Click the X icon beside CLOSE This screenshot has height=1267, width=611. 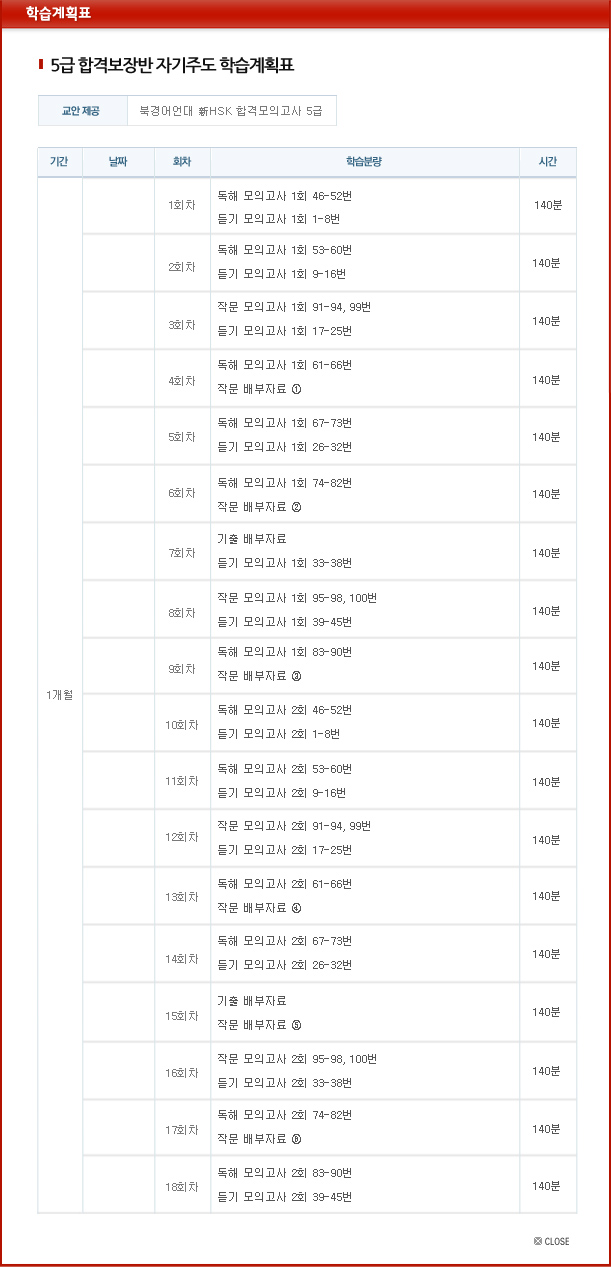pos(538,1241)
